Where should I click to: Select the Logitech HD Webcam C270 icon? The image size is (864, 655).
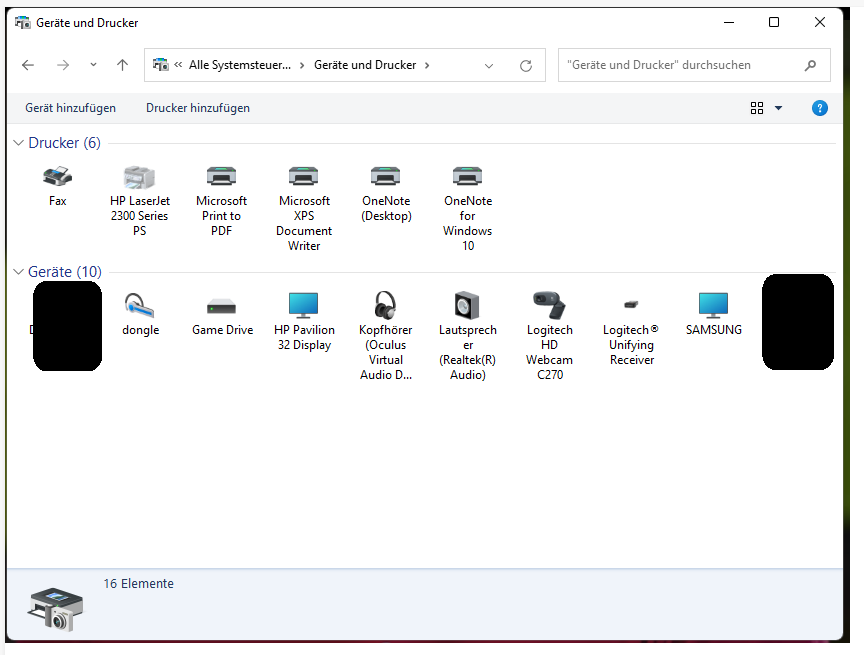click(549, 305)
